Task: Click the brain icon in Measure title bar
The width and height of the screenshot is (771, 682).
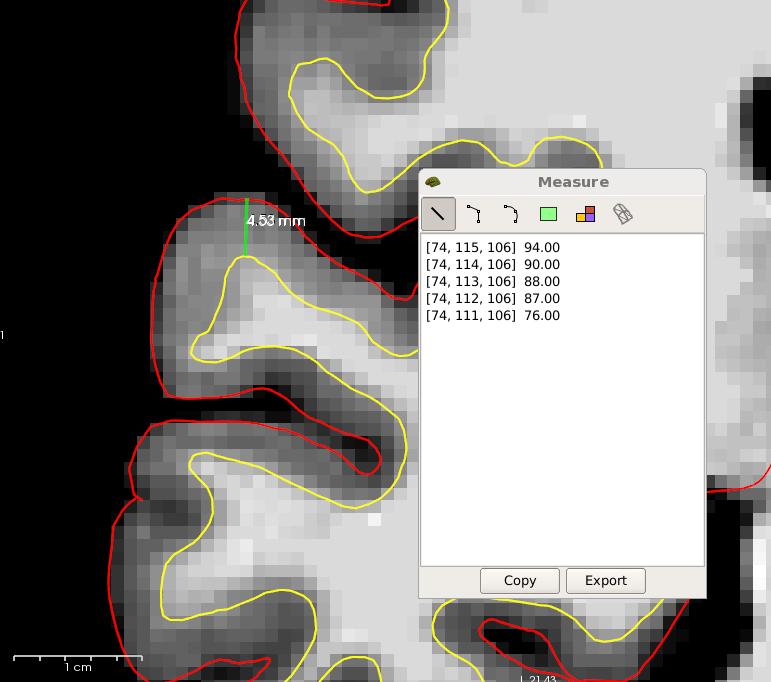Action: [x=433, y=182]
